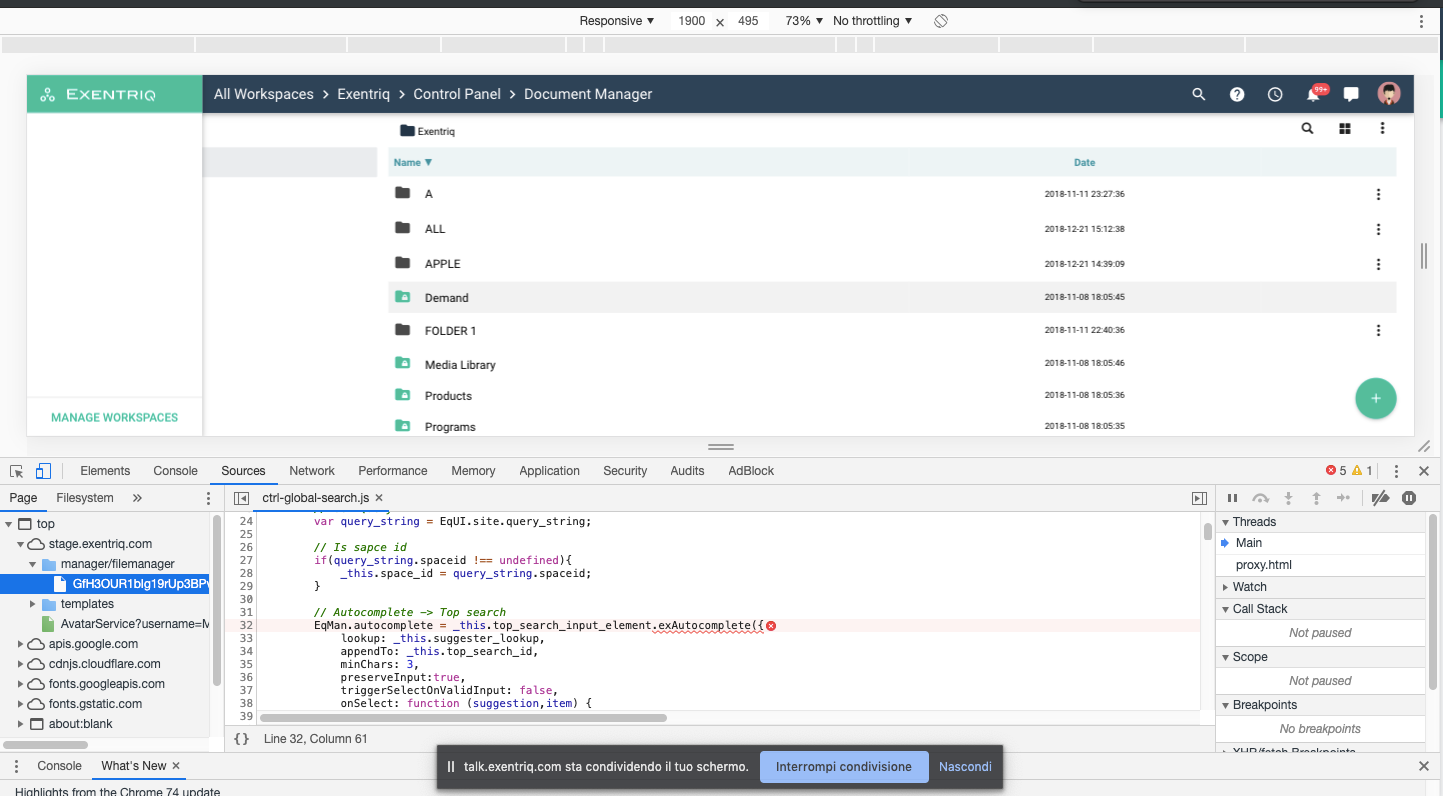
Task: Open the No throttling dropdown
Action: 872,21
